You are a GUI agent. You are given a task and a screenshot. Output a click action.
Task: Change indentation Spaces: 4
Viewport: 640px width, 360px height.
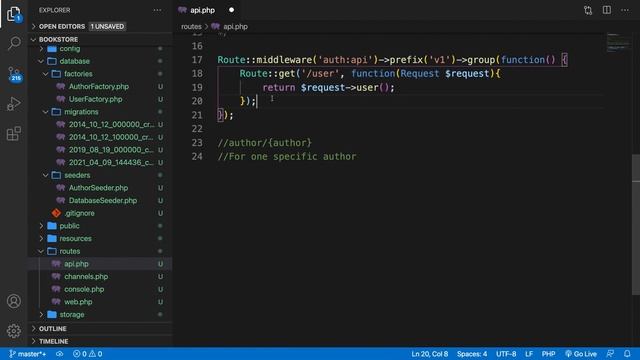click(472, 354)
